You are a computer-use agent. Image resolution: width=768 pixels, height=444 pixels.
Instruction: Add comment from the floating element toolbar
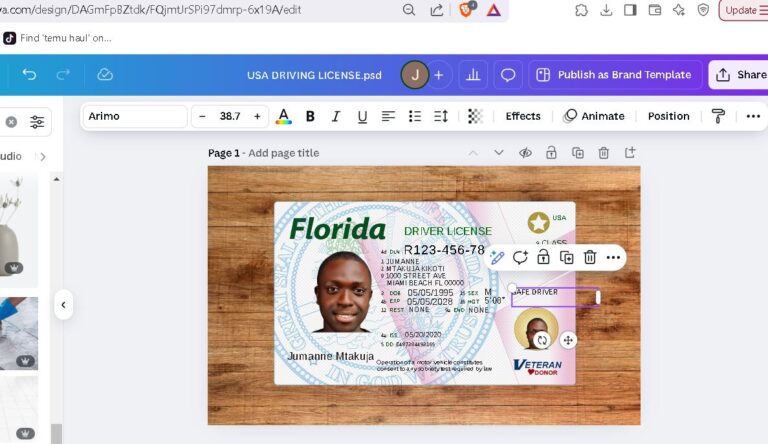point(520,257)
